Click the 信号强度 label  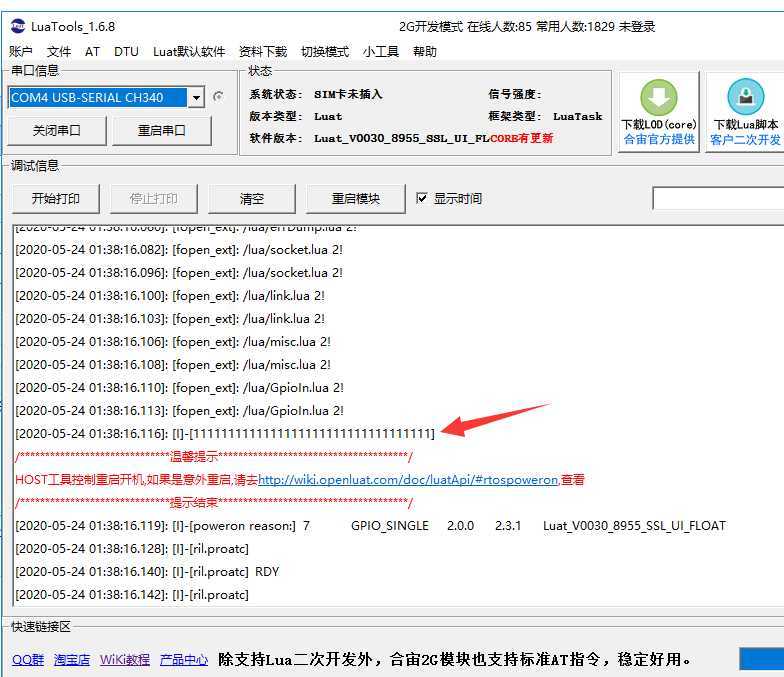click(x=514, y=94)
